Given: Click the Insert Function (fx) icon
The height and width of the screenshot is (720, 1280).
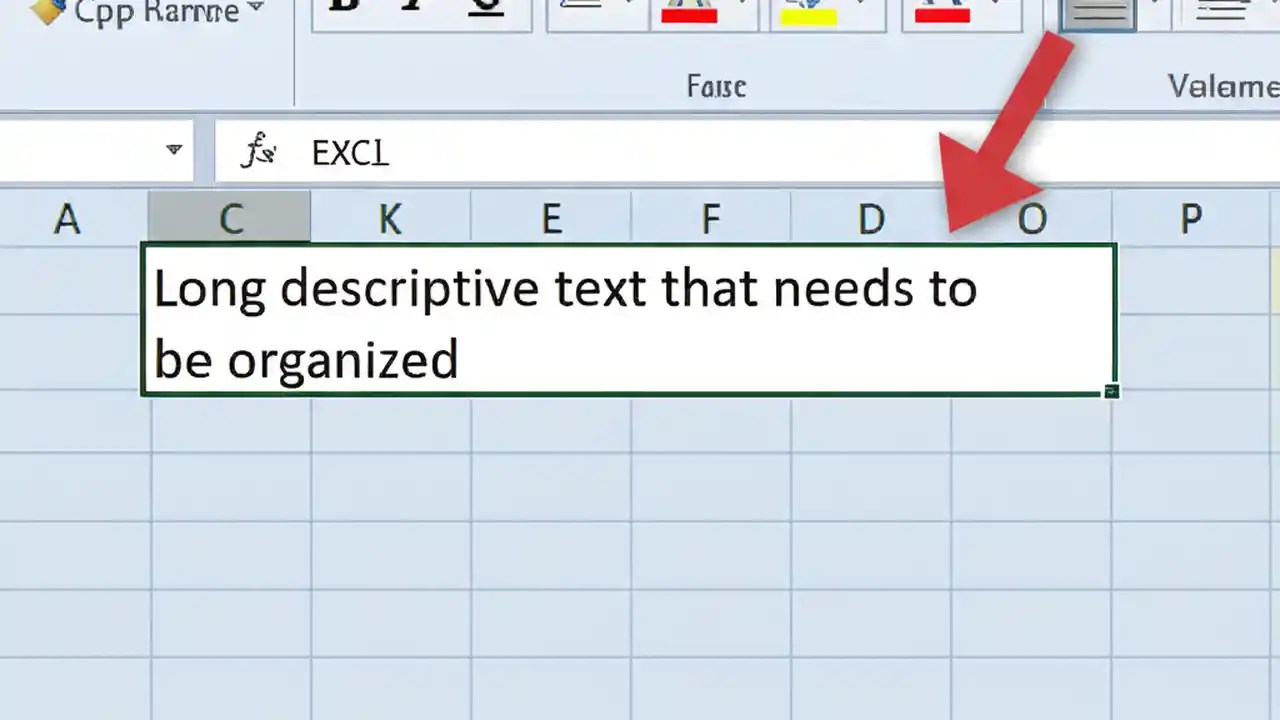Looking at the screenshot, I should [258, 150].
